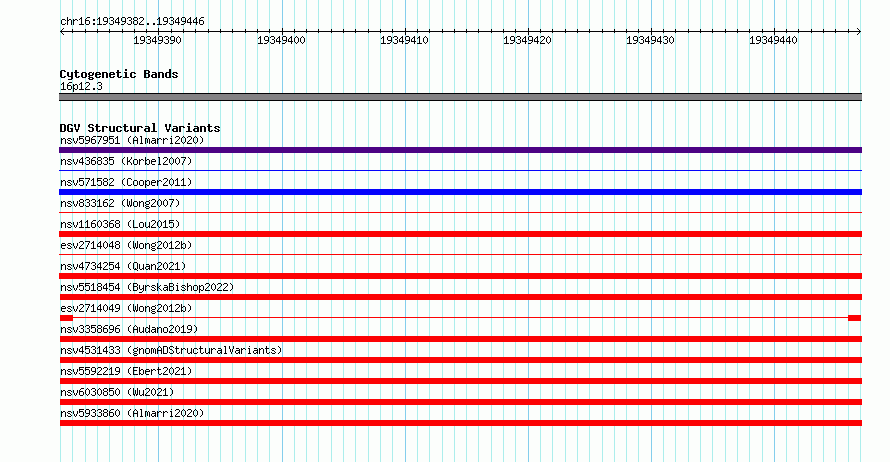890x462 pixels.
Task: Select the red nsv5933860 variant bar
Action: 460,423
